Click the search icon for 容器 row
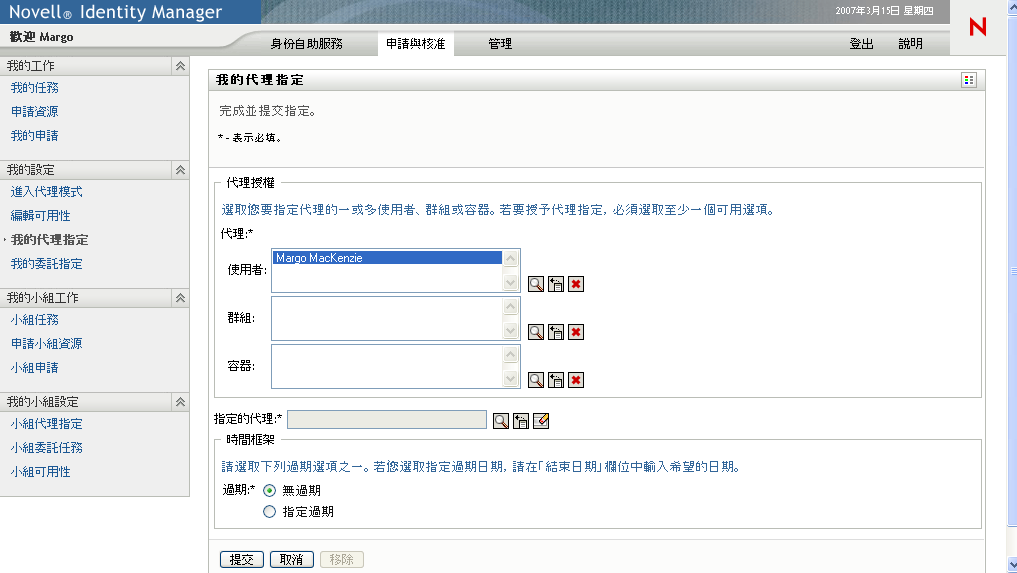1017x573 pixels. point(536,380)
